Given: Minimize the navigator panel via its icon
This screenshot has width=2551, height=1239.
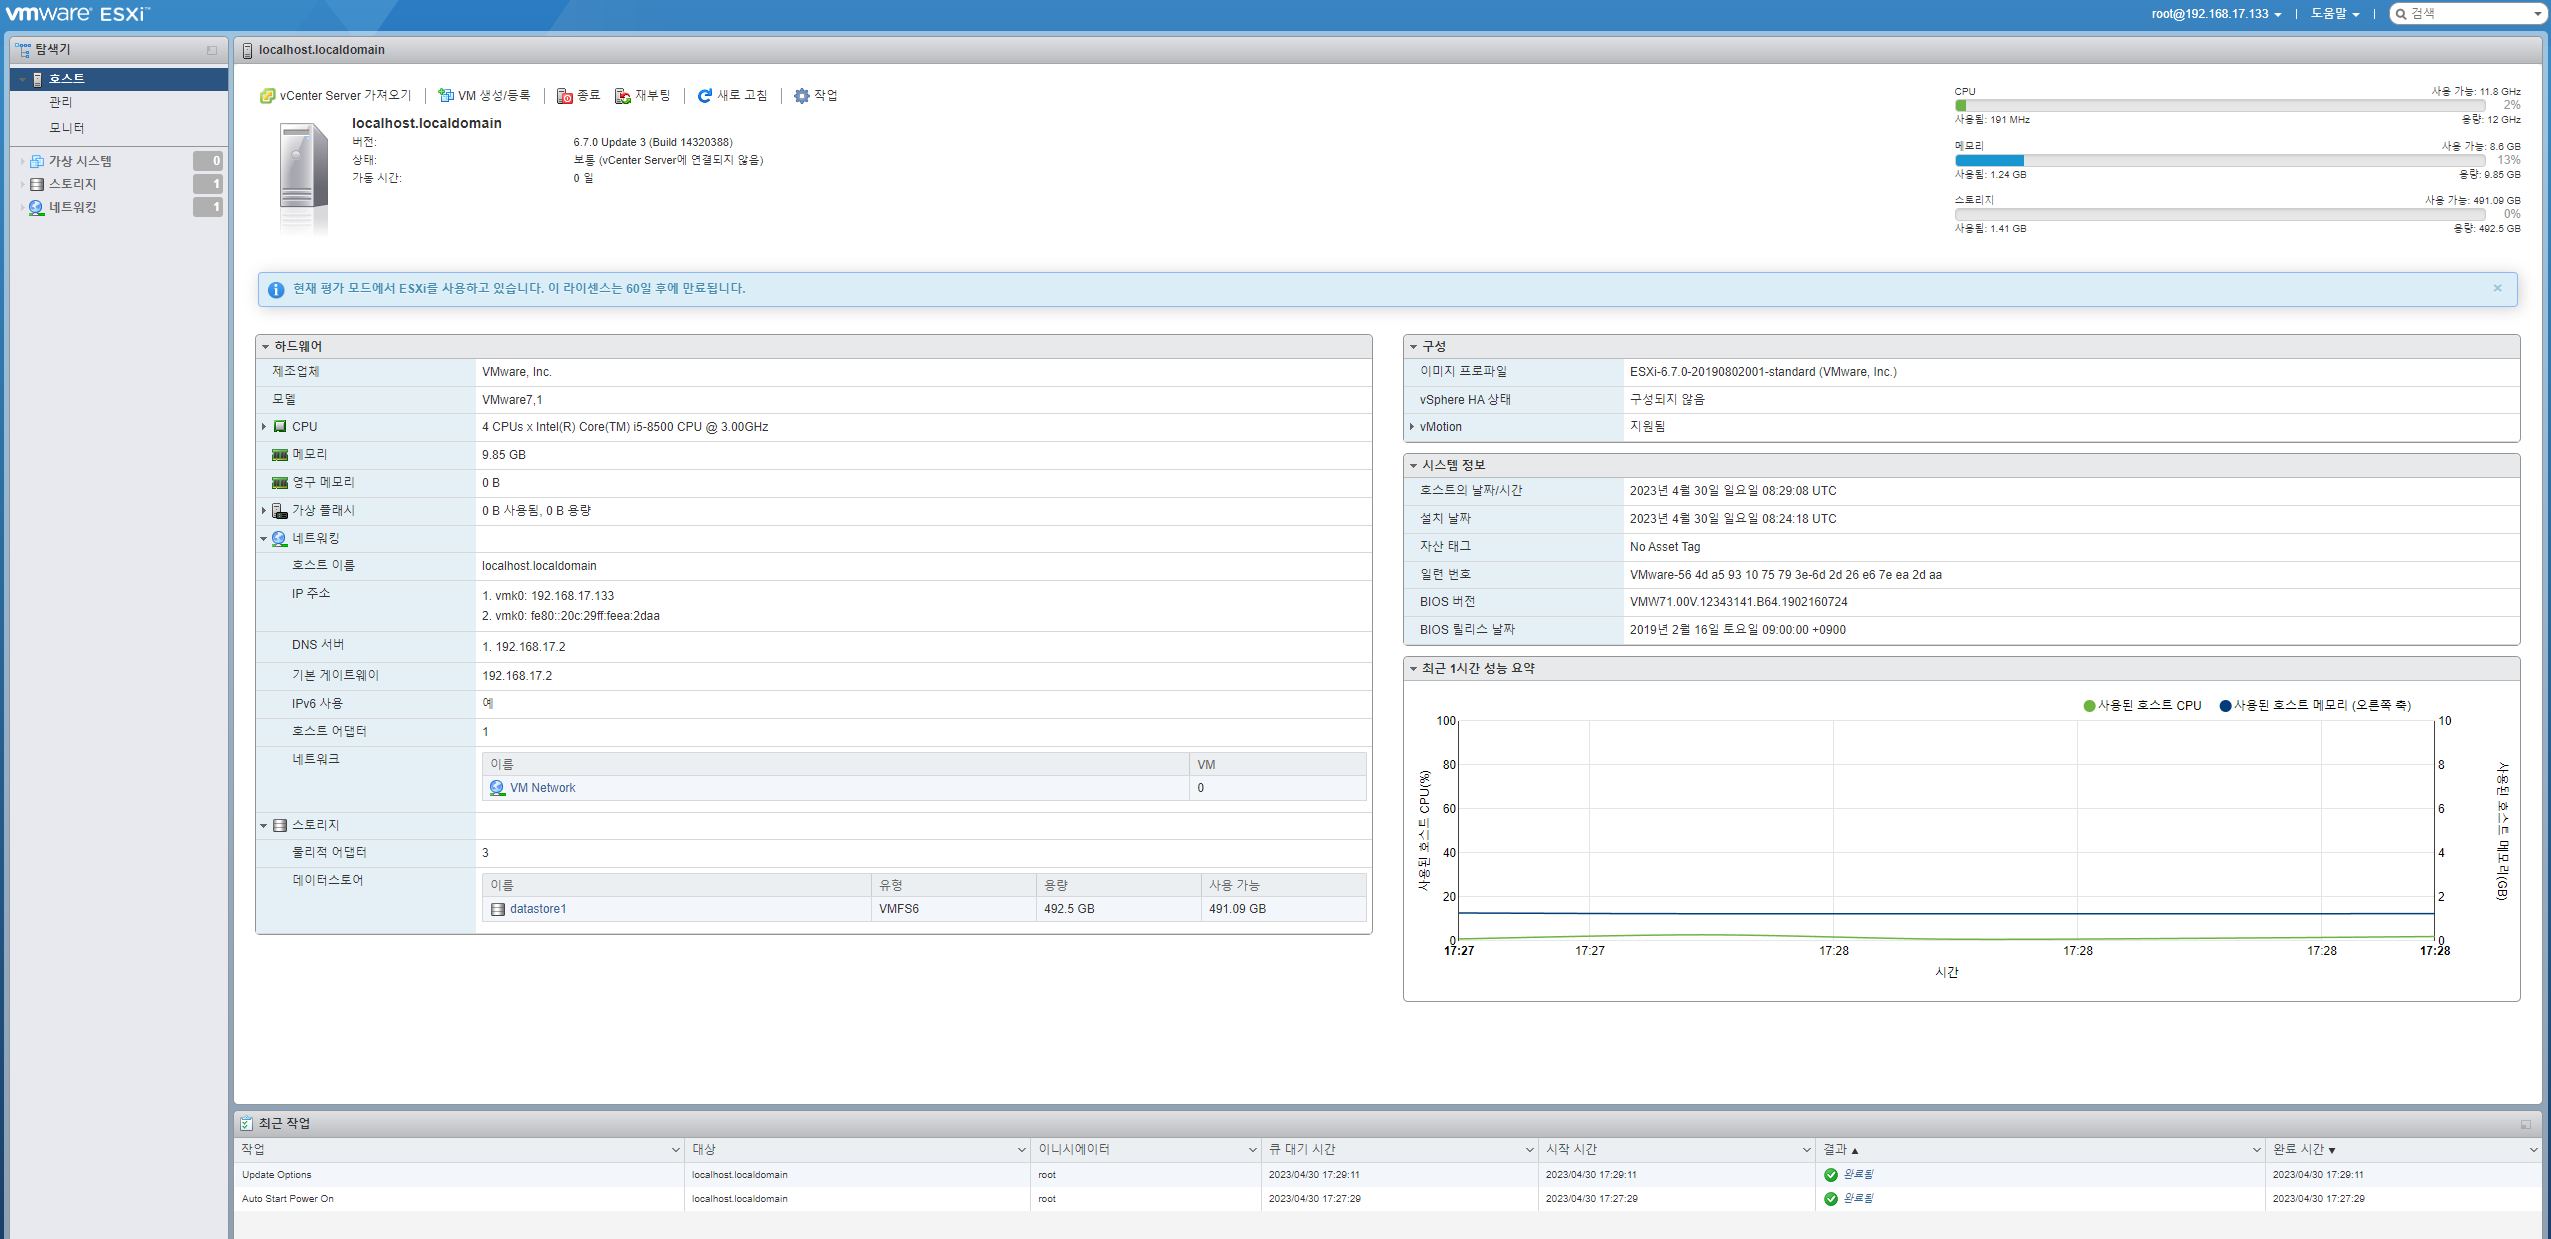Looking at the screenshot, I should tap(212, 50).
